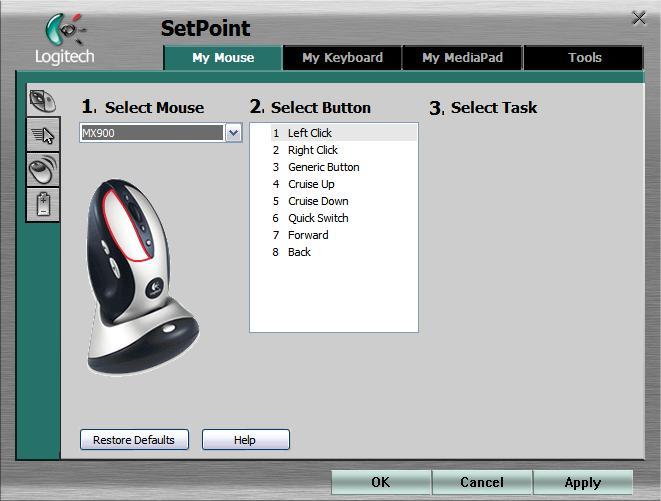Pick button 6 Quick Switch
Screen dimensions: 661x501
point(344,218)
